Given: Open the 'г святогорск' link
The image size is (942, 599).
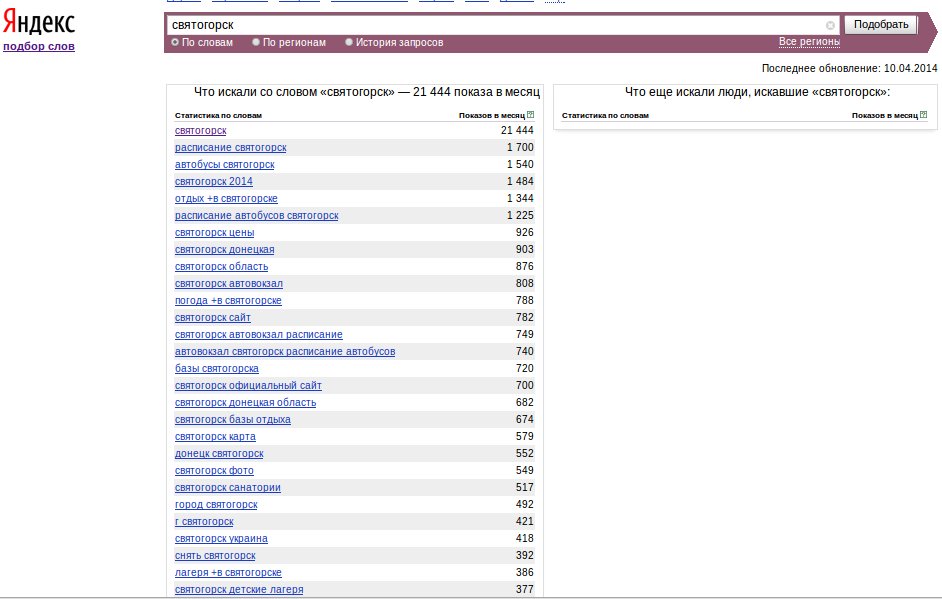Looking at the screenshot, I should coord(204,521).
